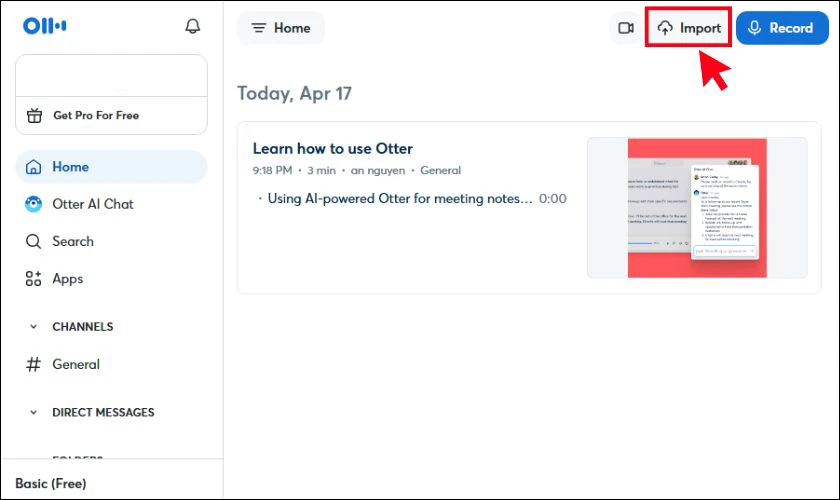Open the Learn how to use Otter conversation
840x500 pixels.
click(x=333, y=148)
